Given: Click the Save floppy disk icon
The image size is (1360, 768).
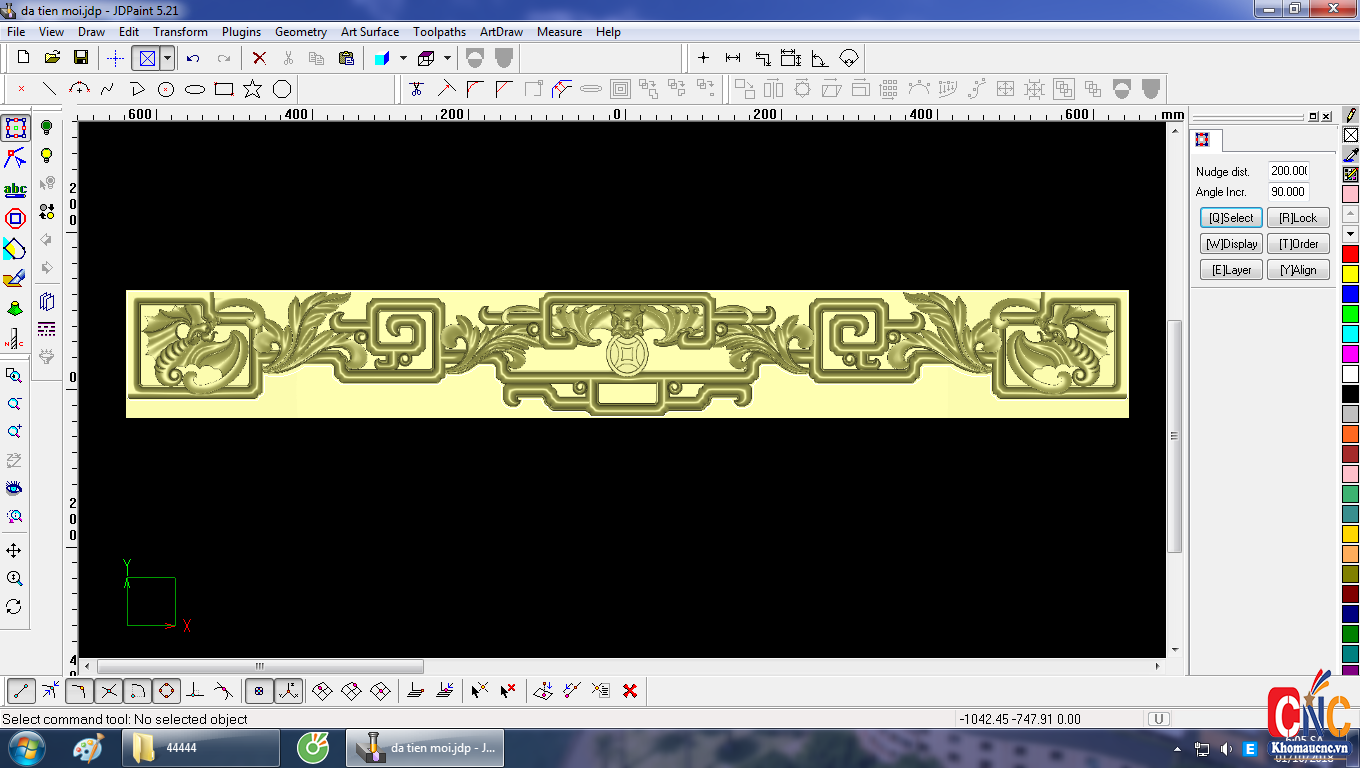Looking at the screenshot, I should (x=81, y=58).
